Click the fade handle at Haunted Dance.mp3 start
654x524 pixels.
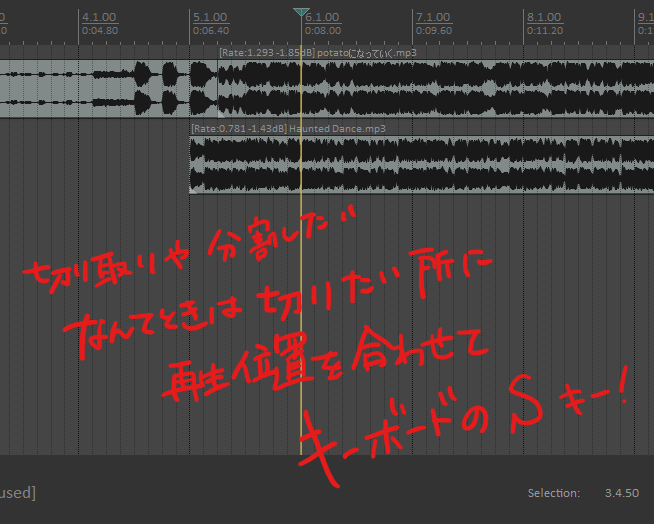coord(193,190)
